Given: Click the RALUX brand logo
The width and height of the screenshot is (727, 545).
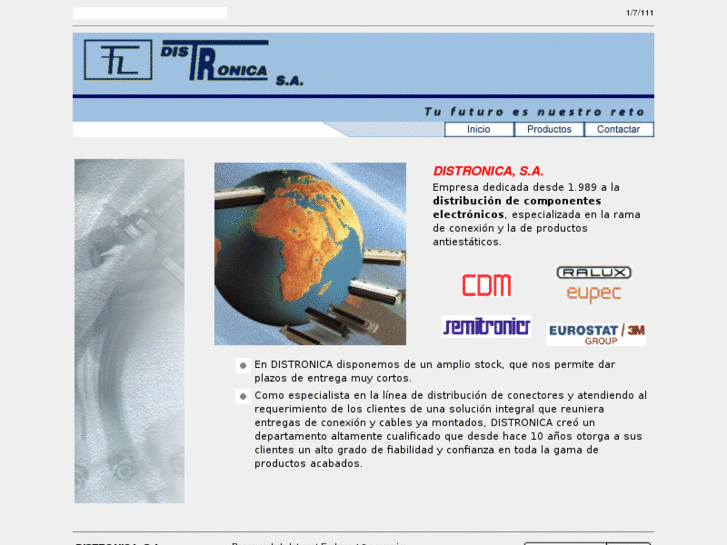Looking at the screenshot, I should tap(593, 272).
